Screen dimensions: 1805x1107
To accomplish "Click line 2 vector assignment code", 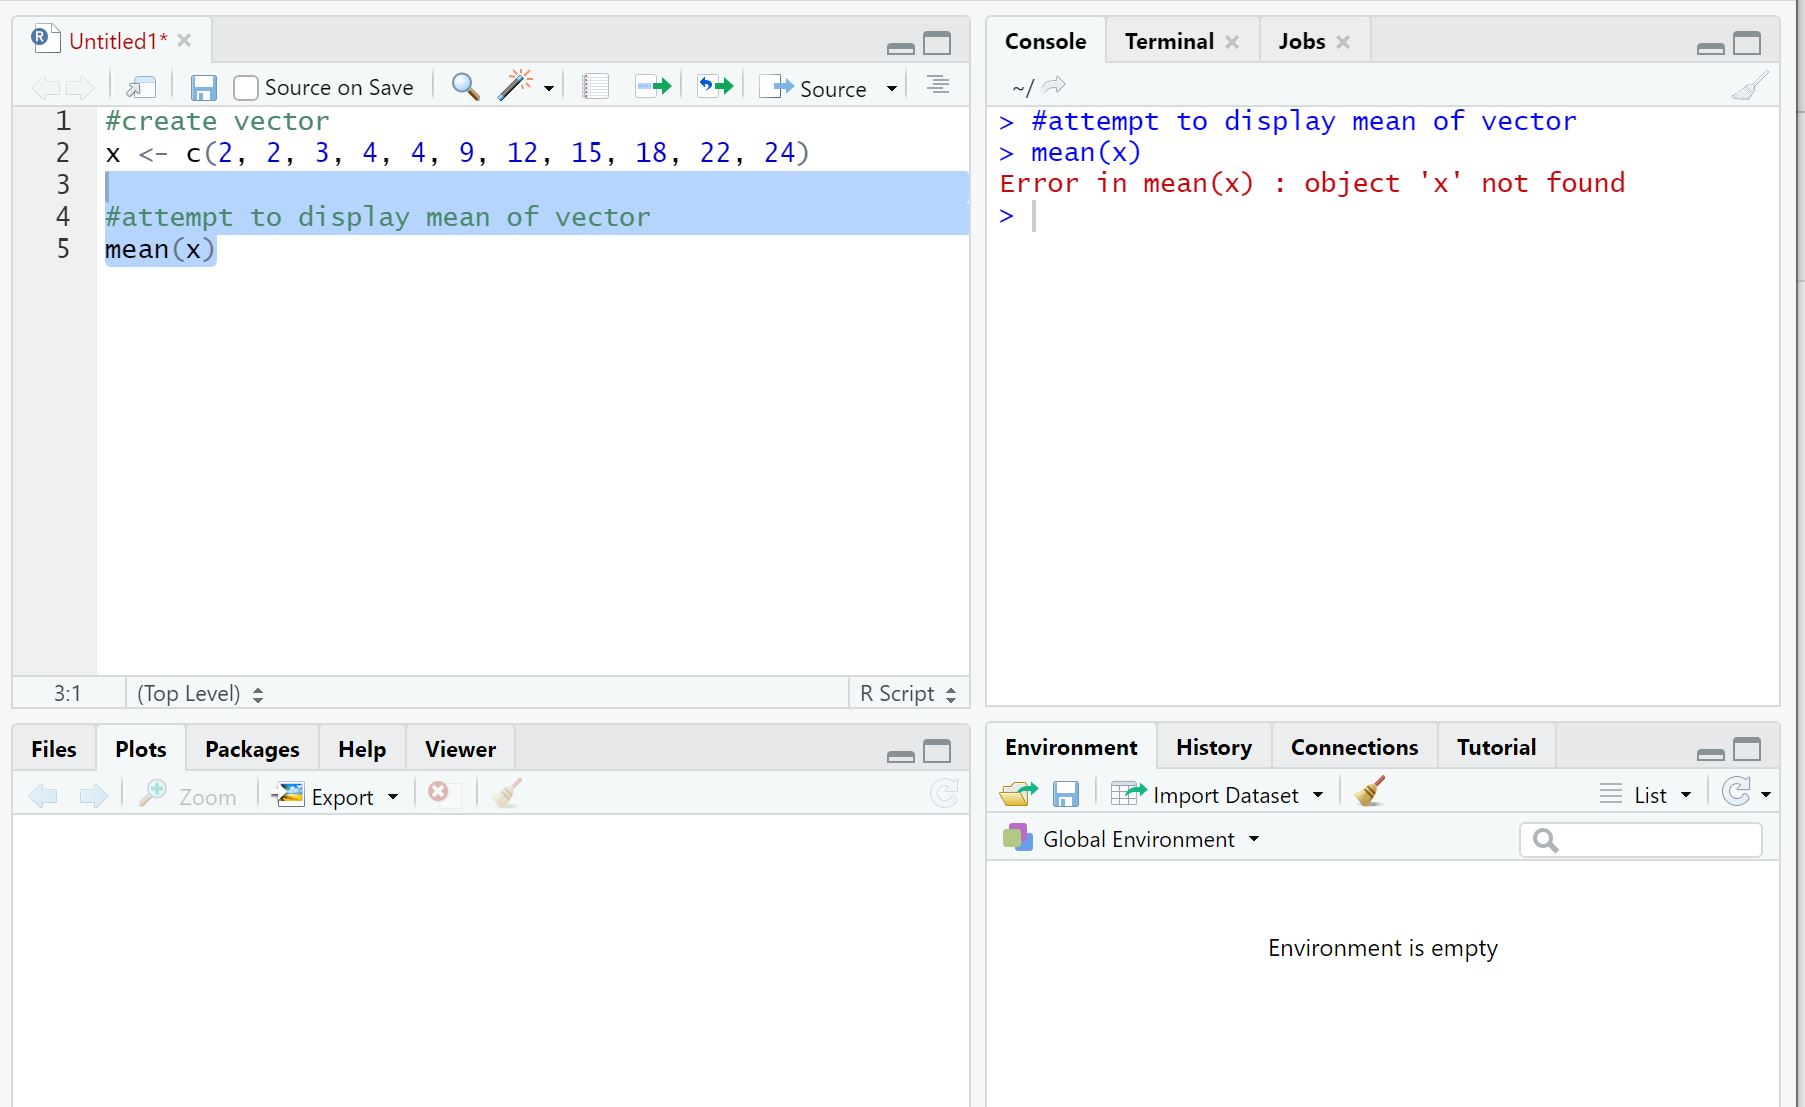I will pyautogui.click(x=457, y=153).
